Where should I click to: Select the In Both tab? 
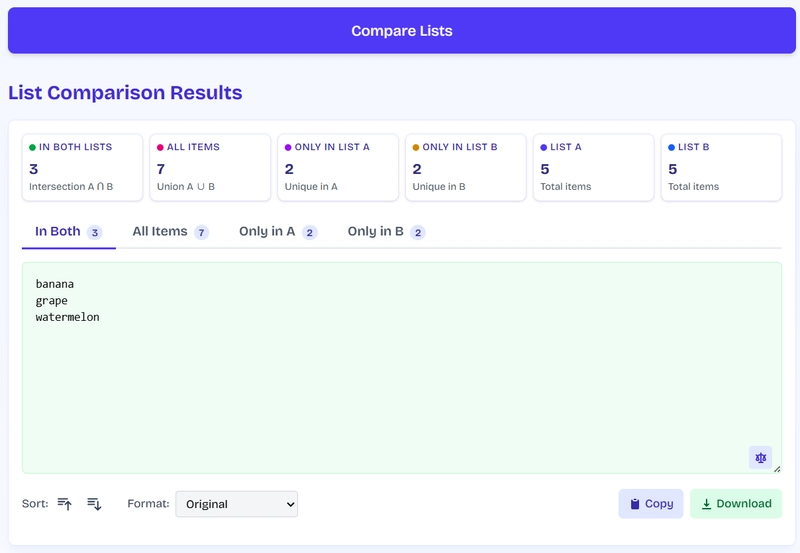point(68,232)
